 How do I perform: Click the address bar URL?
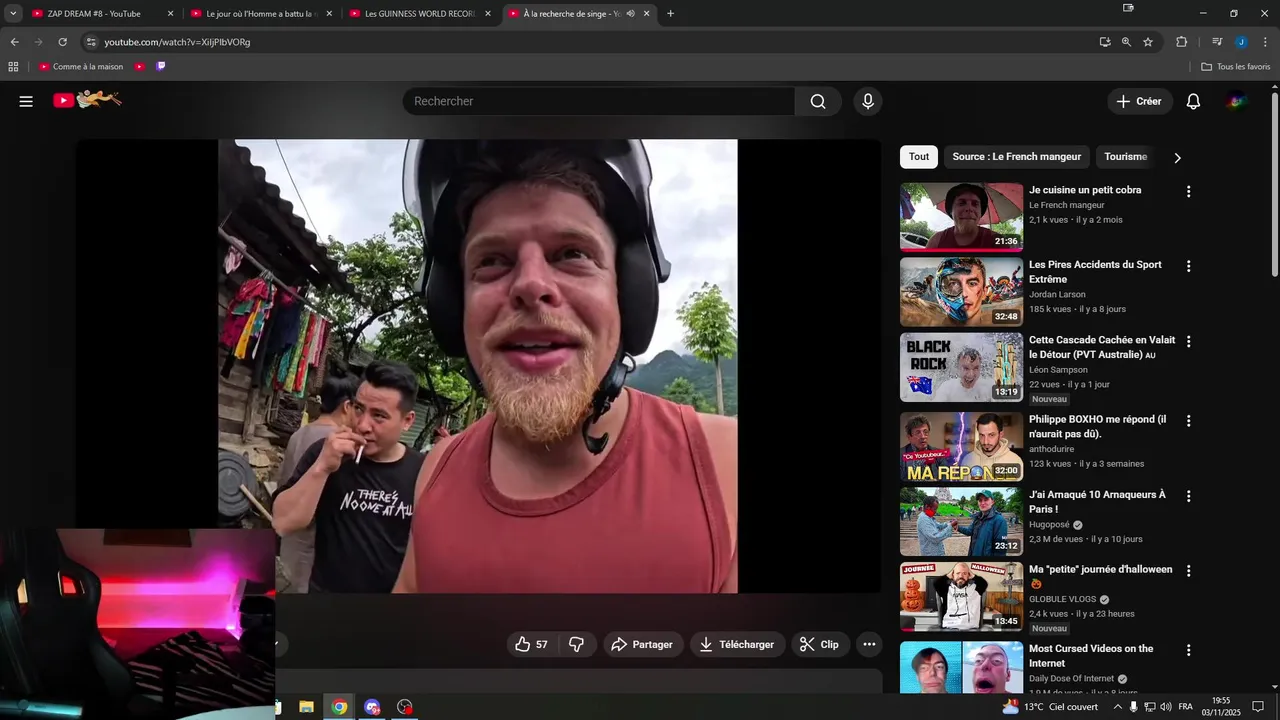click(177, 42)
